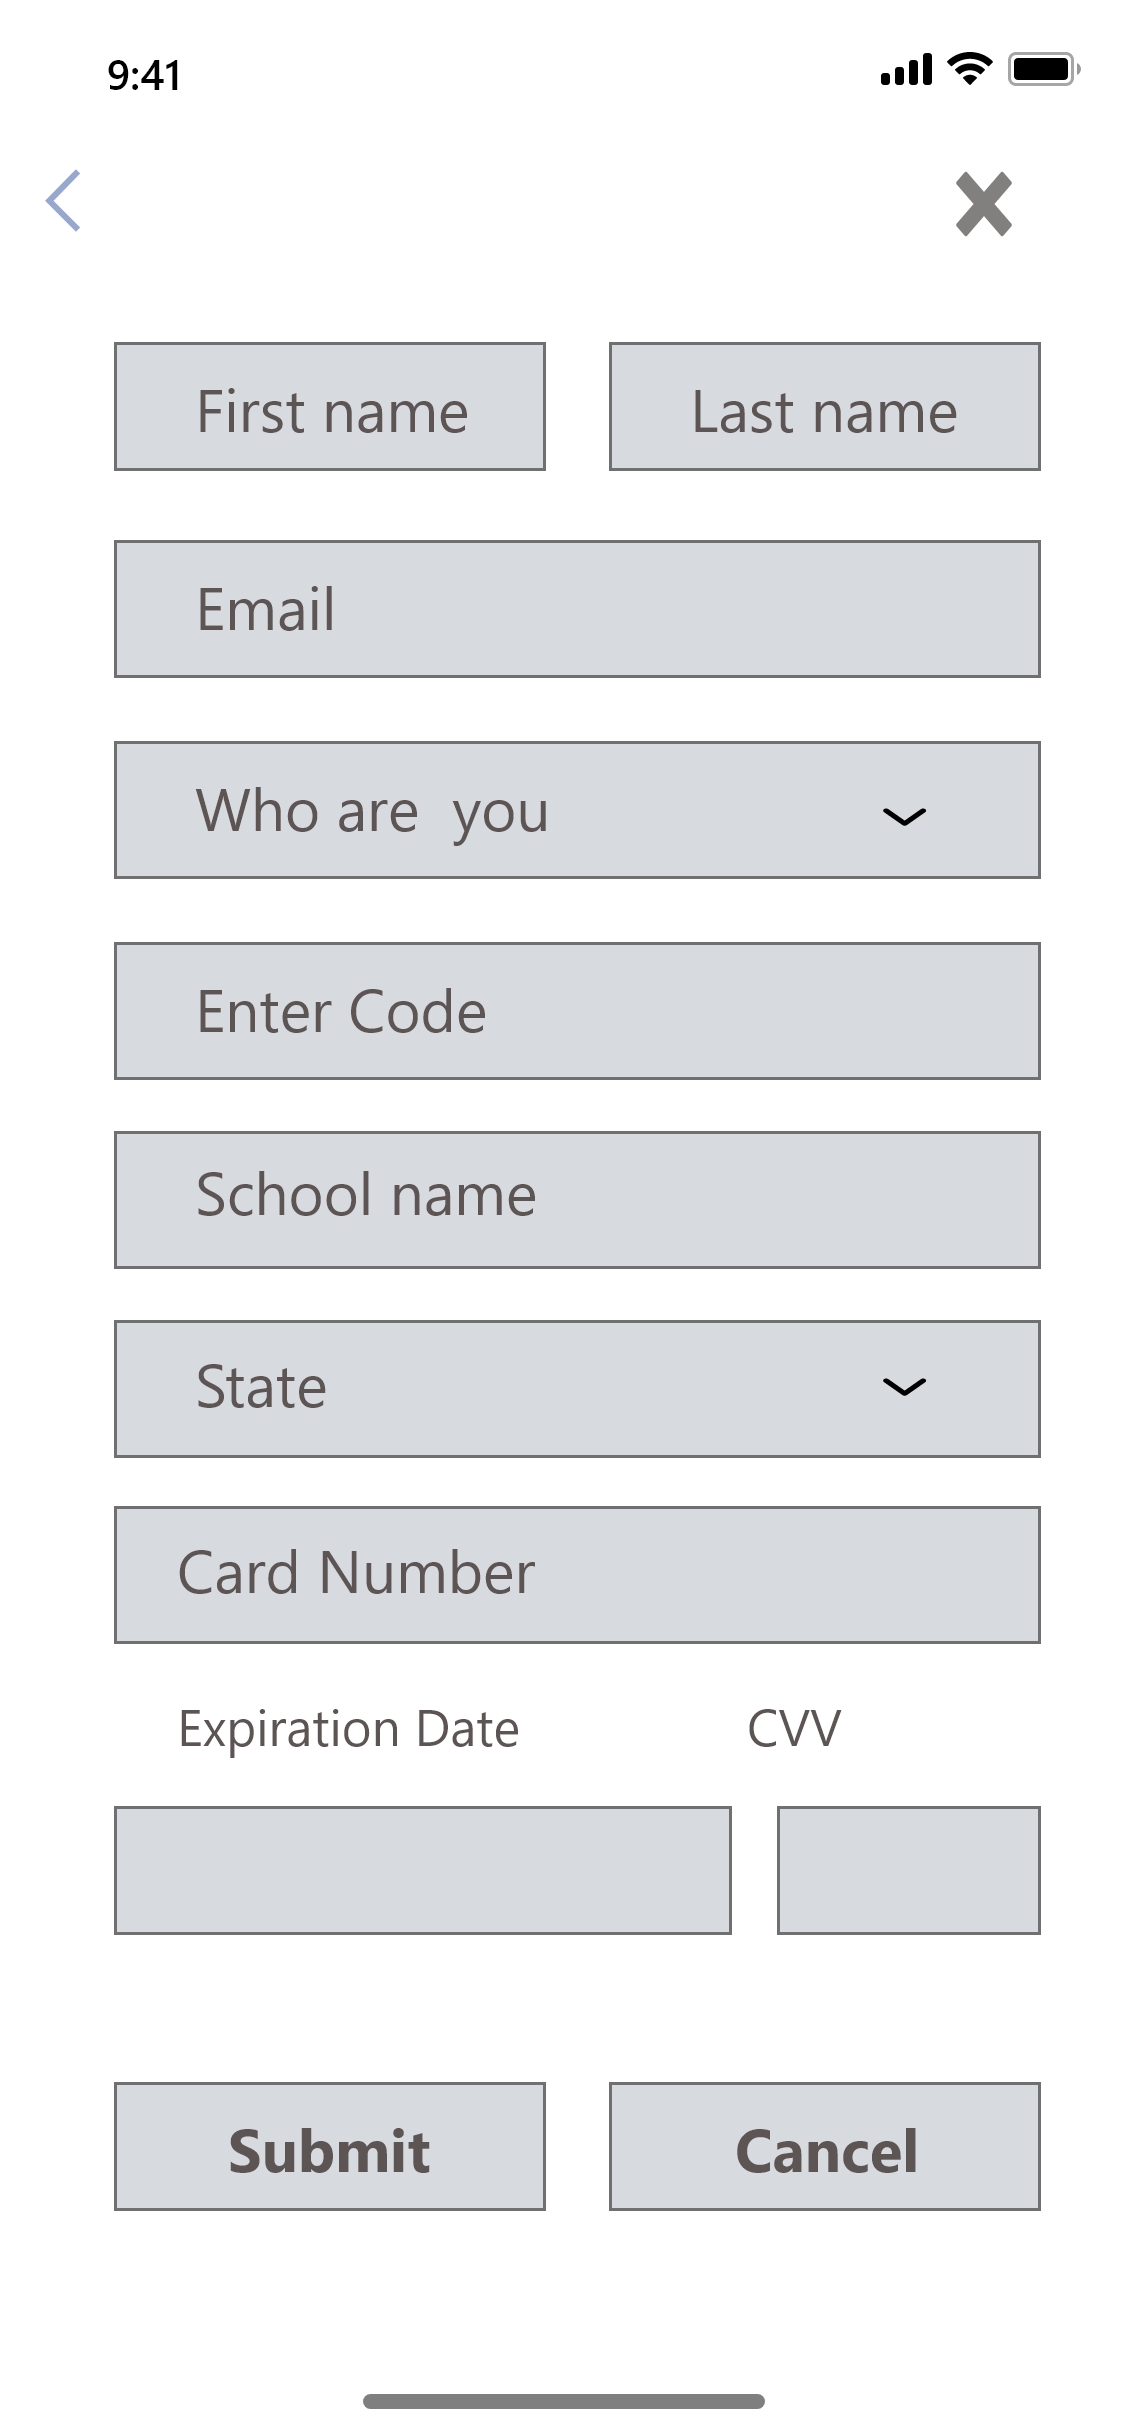Focus the School name field

(x=577, y=1200)
